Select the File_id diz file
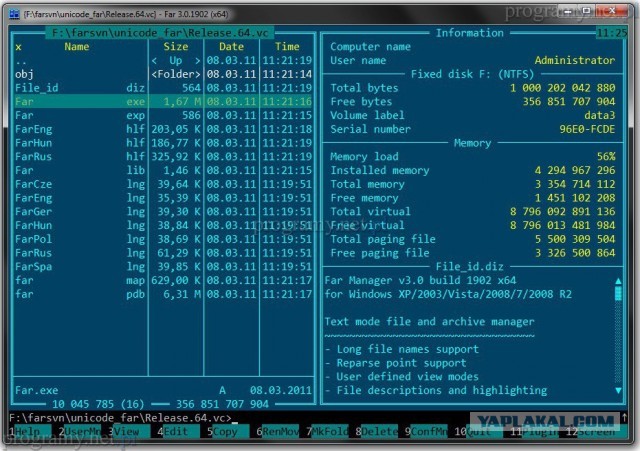 (x=163, y=88)
